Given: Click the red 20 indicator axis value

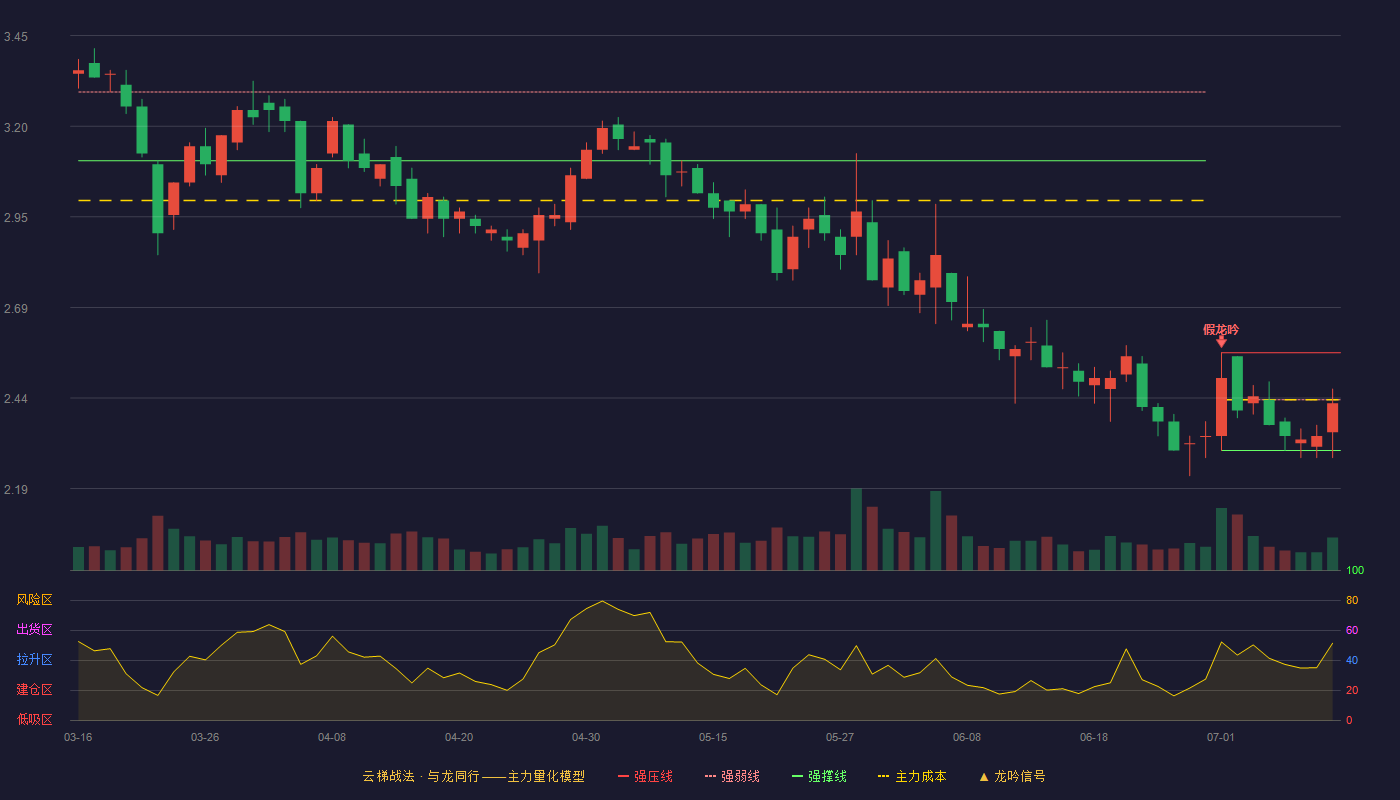Looking at the screenshot, I should point(1352,691).
